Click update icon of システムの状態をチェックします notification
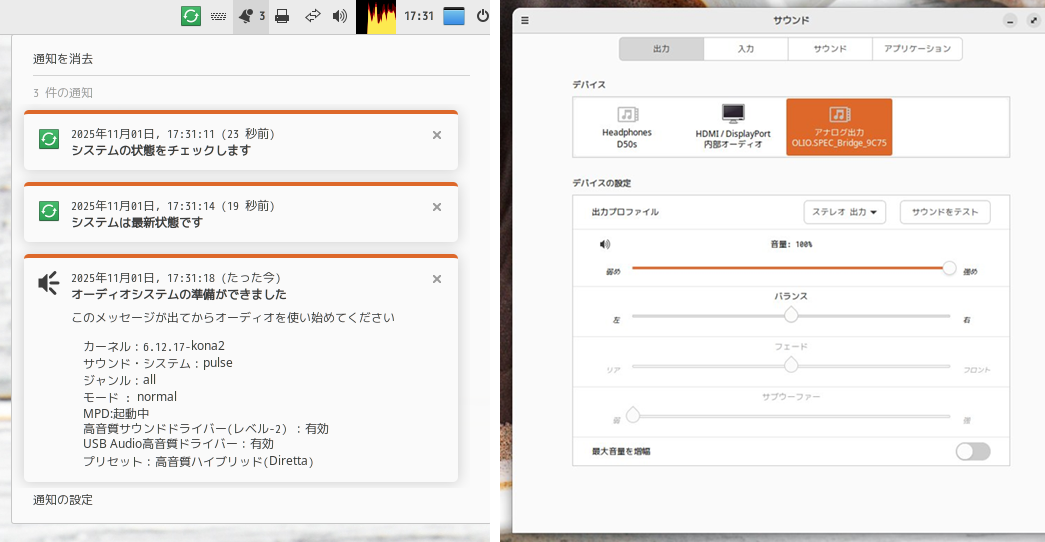The width and height of the screenshot is (1045, 542). coord(49,139)
